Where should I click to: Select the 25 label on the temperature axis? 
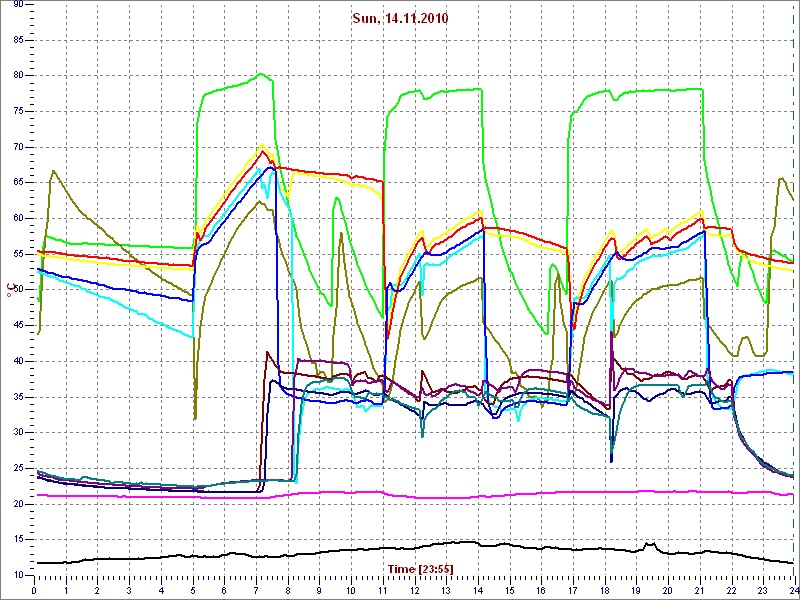pyautogui.click(x=17, y=468)
